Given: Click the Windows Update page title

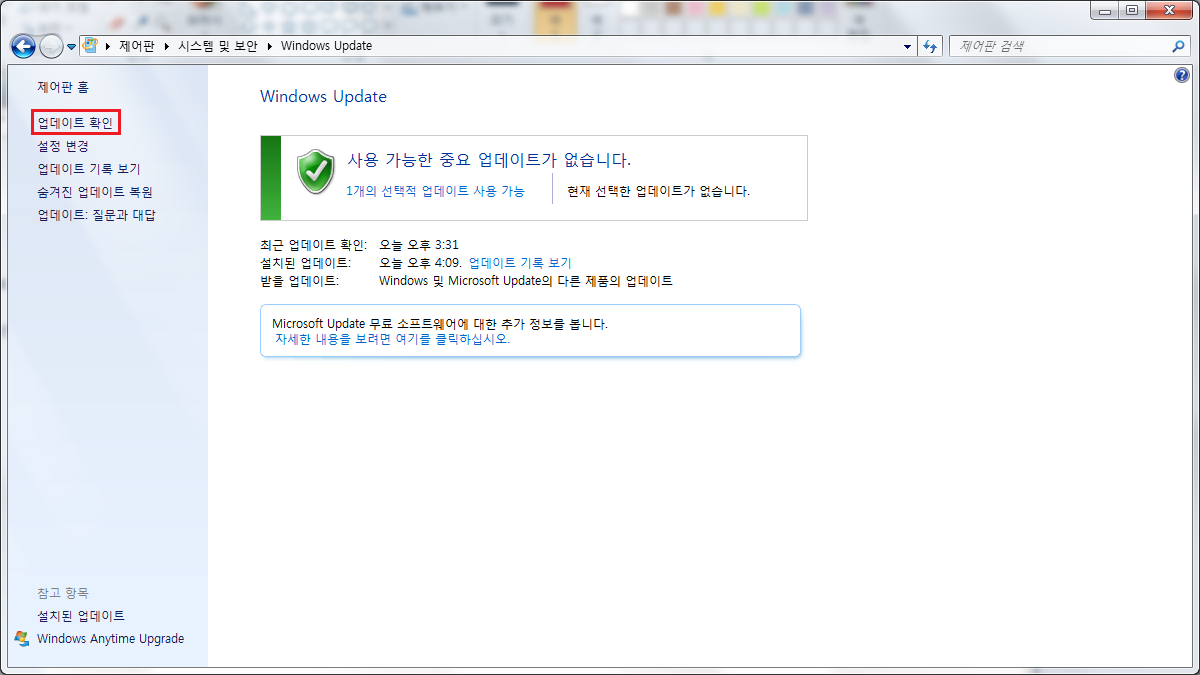Looking at the screenshot, I should (323, 97).
